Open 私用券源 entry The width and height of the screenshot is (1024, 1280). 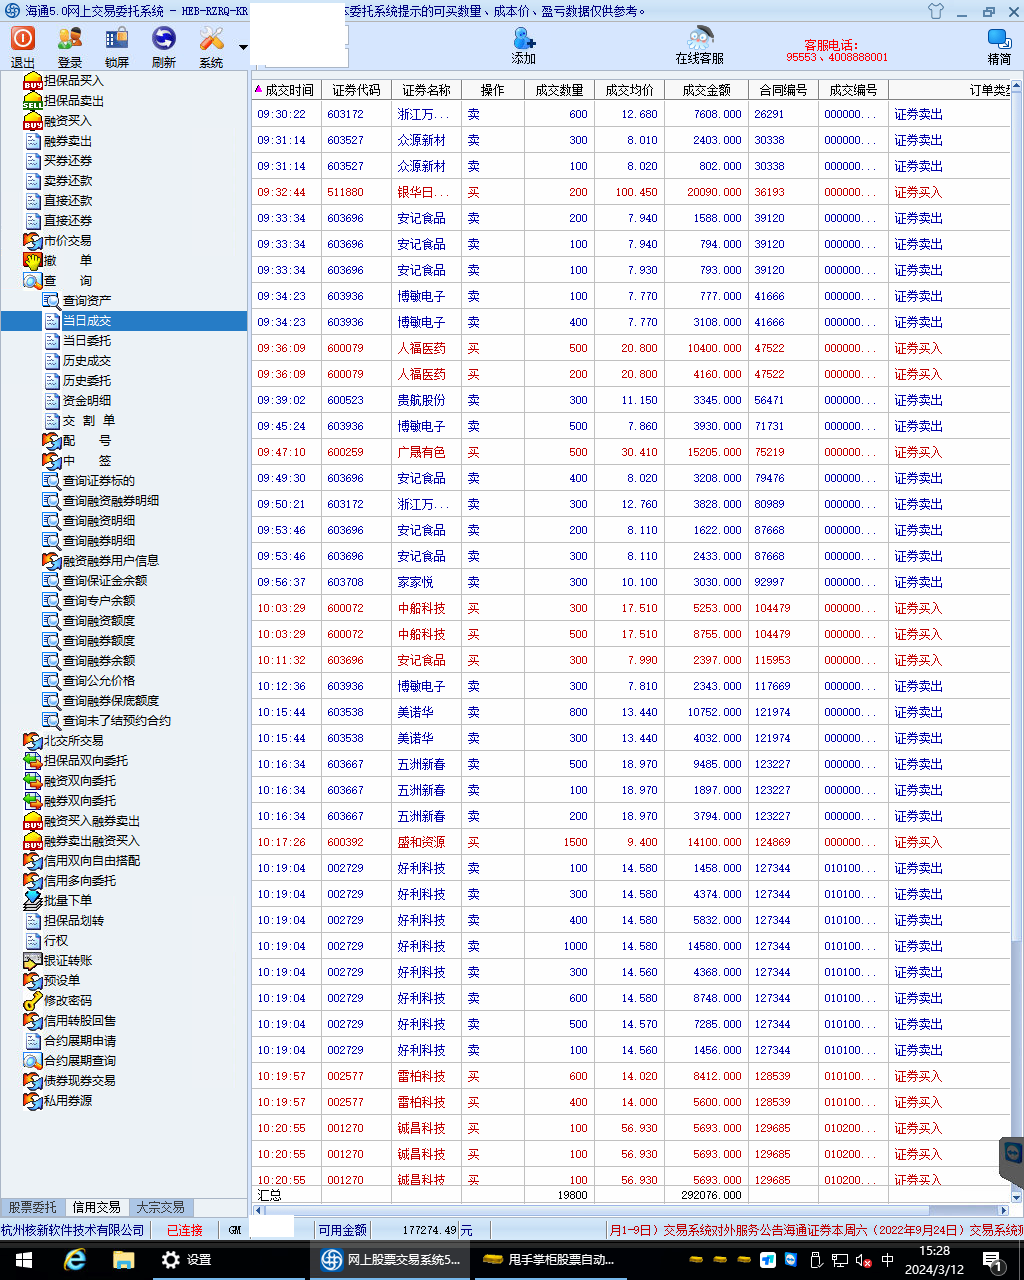tap(67, 1100)
